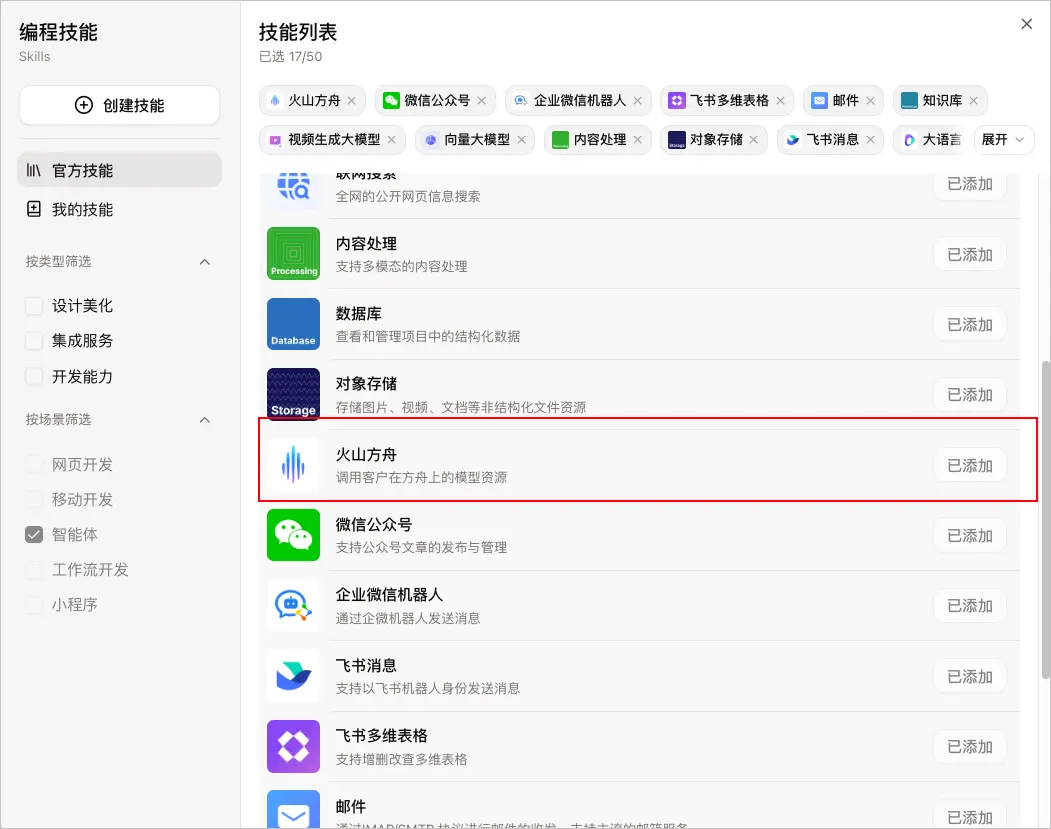Open the 我的技能 tab
The width and height of the screenshot is (1051, 829).
pos(119,209)
